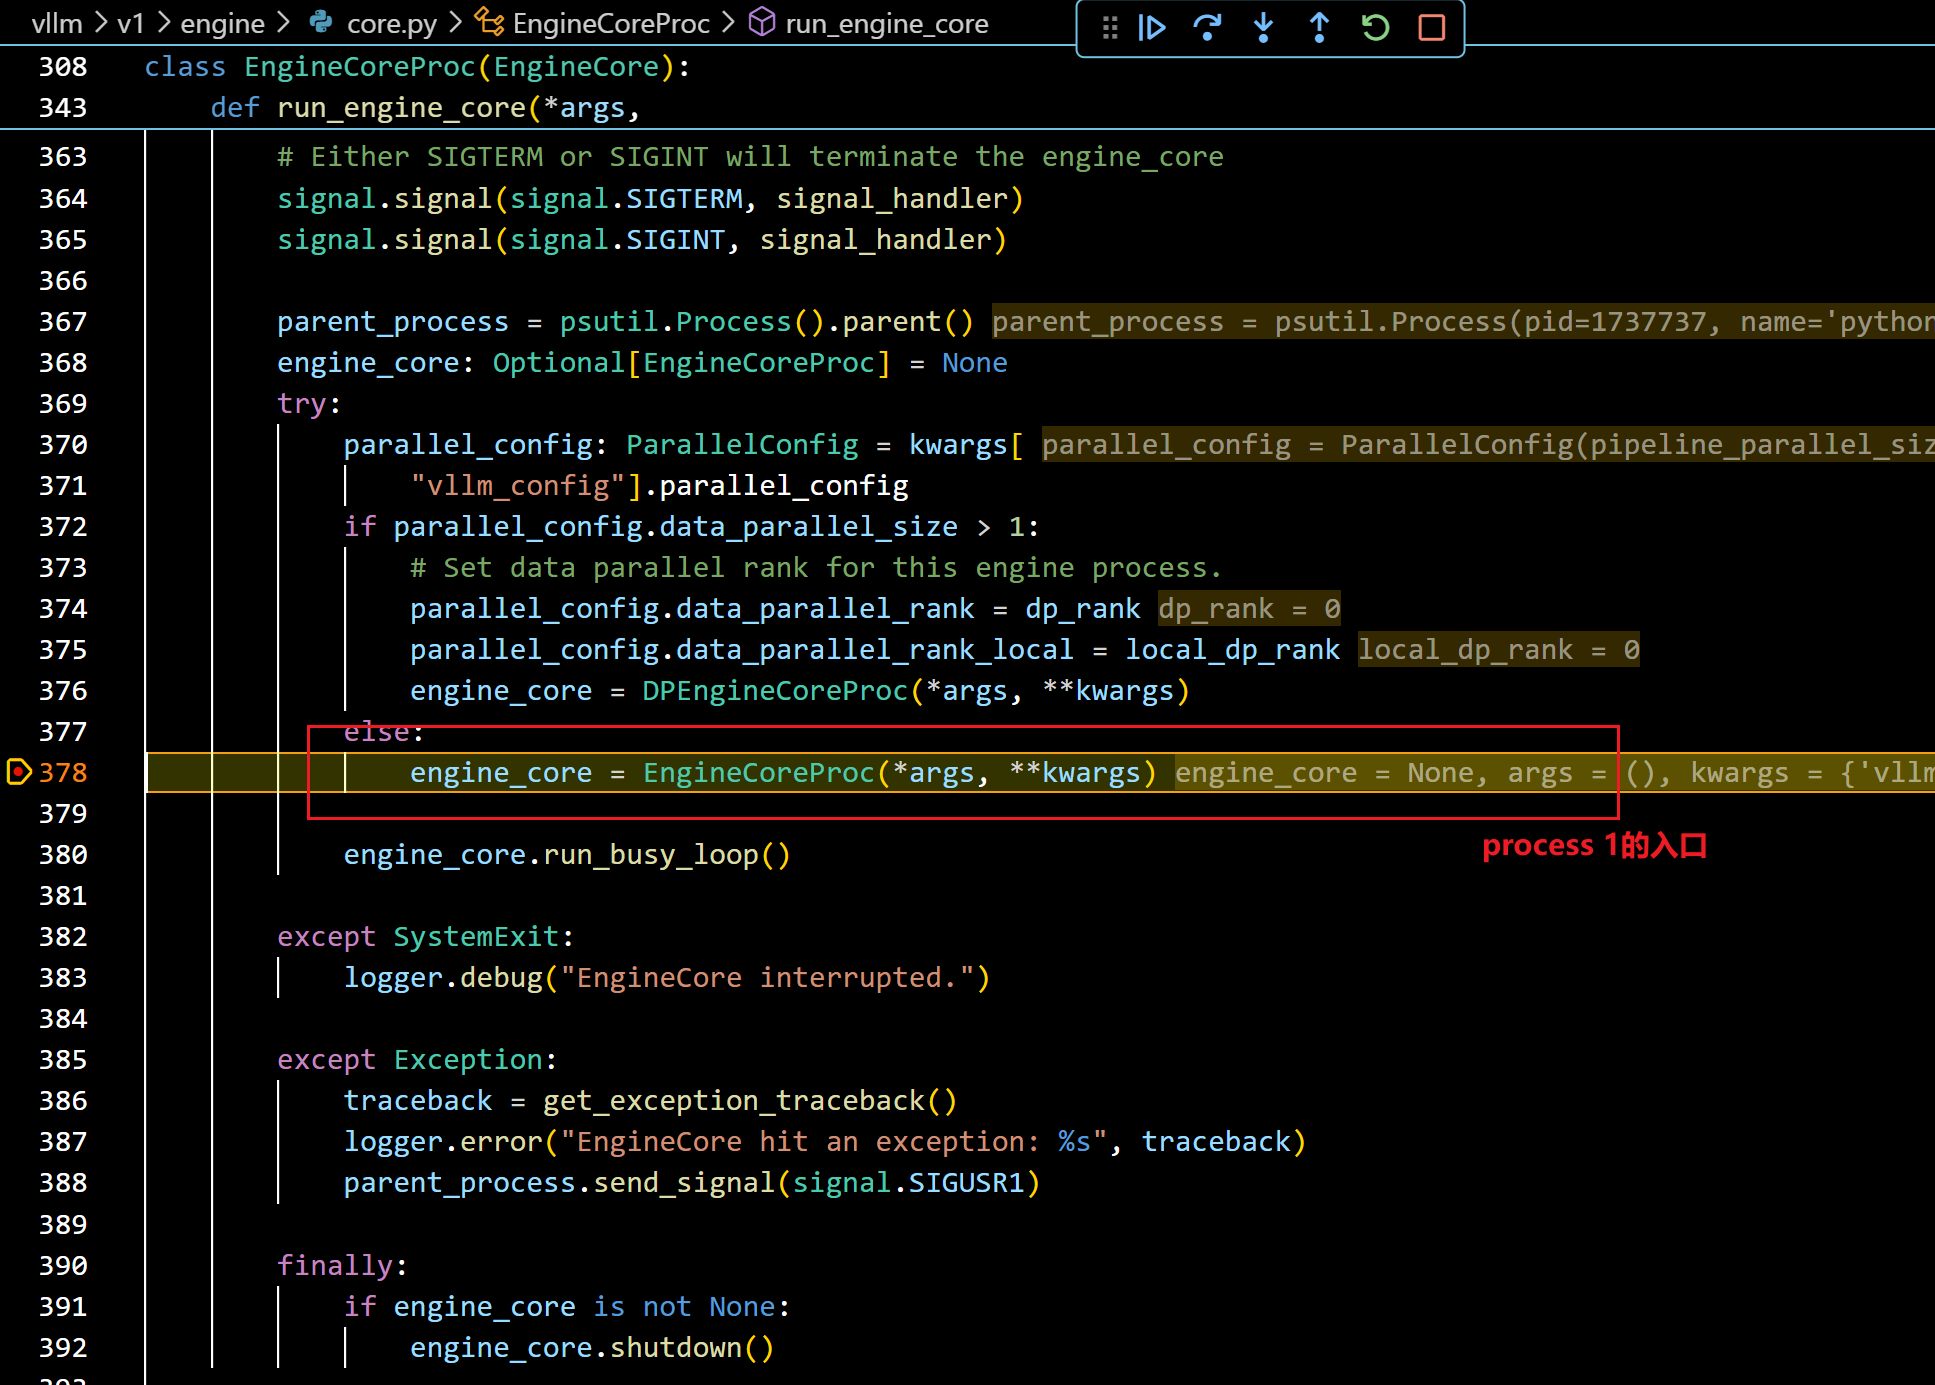Click the v1 folder breadcrumb

pyautogui.click(x=130, y=24)
